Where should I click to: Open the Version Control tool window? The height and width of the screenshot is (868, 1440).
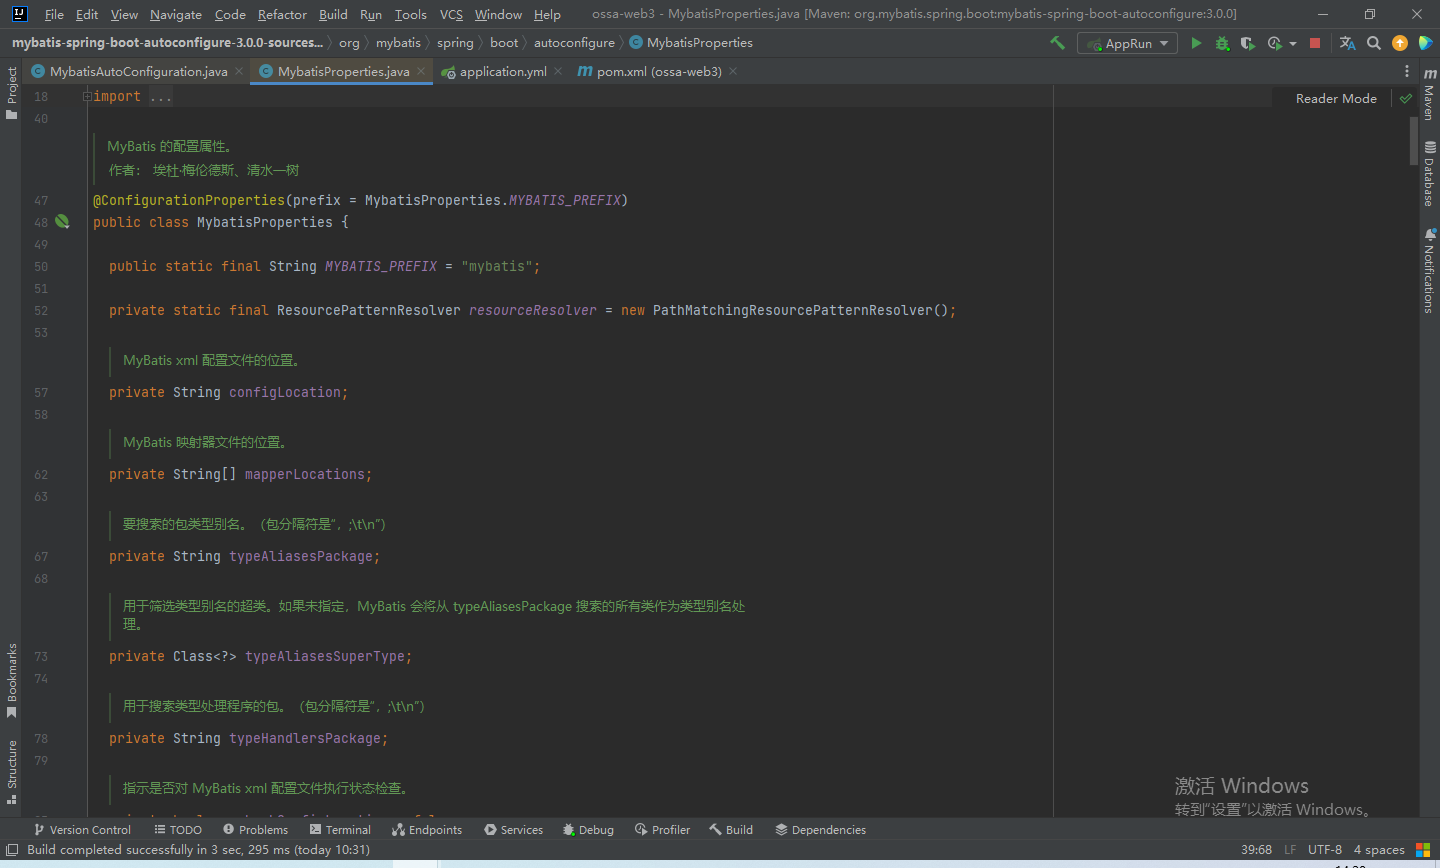82,830
